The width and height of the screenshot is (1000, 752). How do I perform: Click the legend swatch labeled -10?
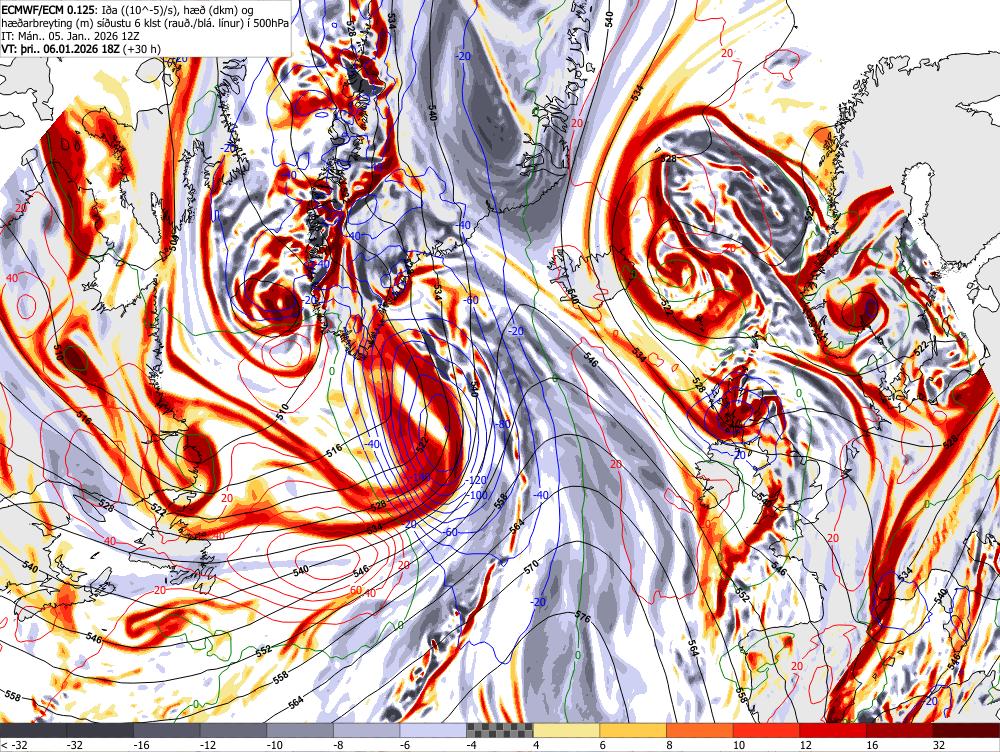pos(300,730)
